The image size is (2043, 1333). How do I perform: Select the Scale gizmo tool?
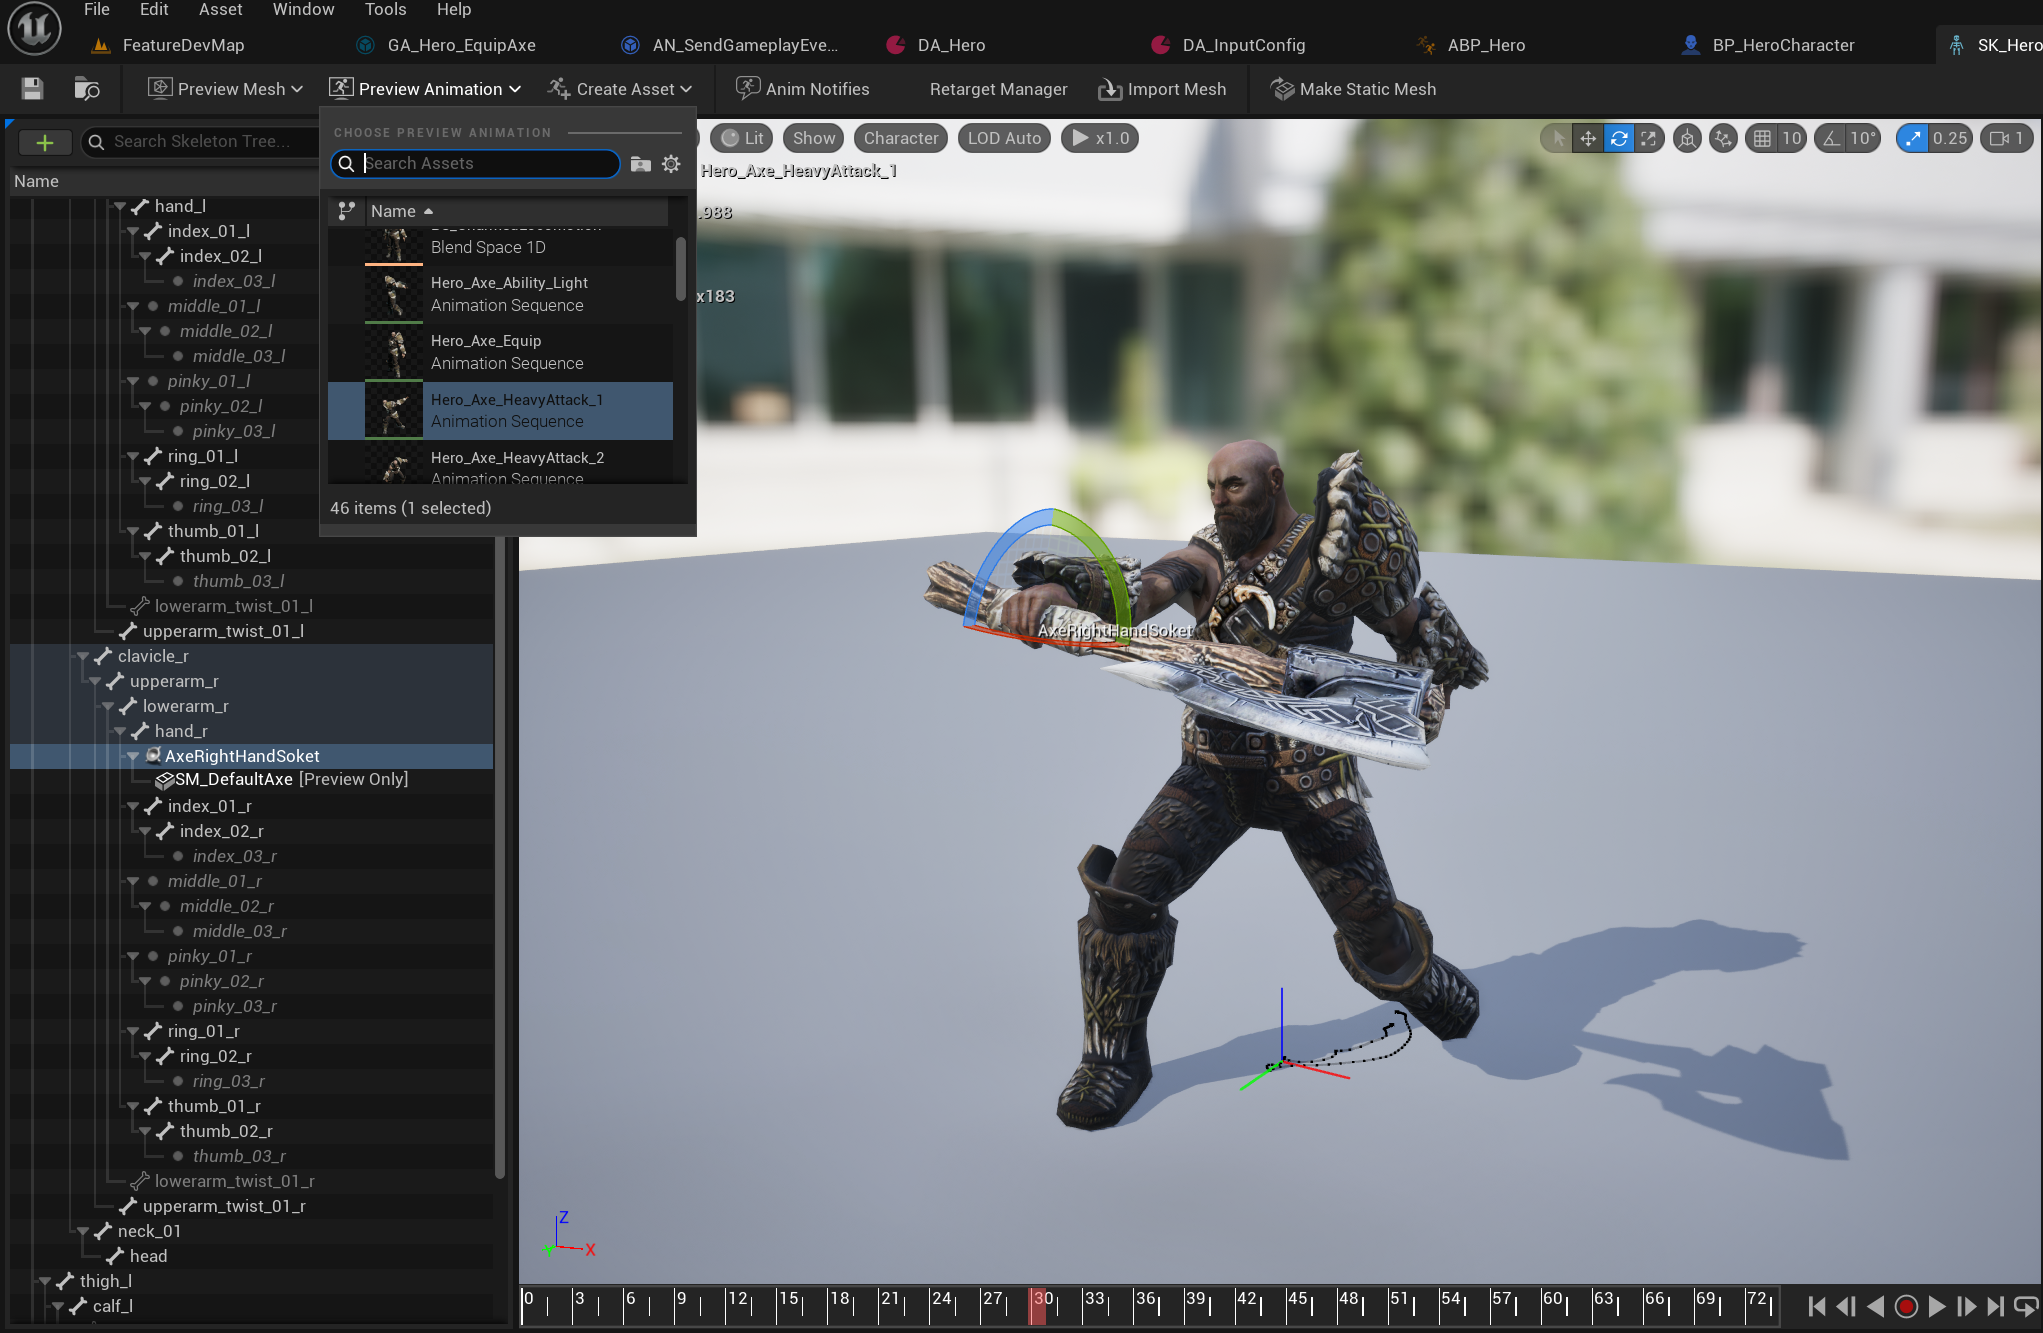click(x=1649, y=138)
